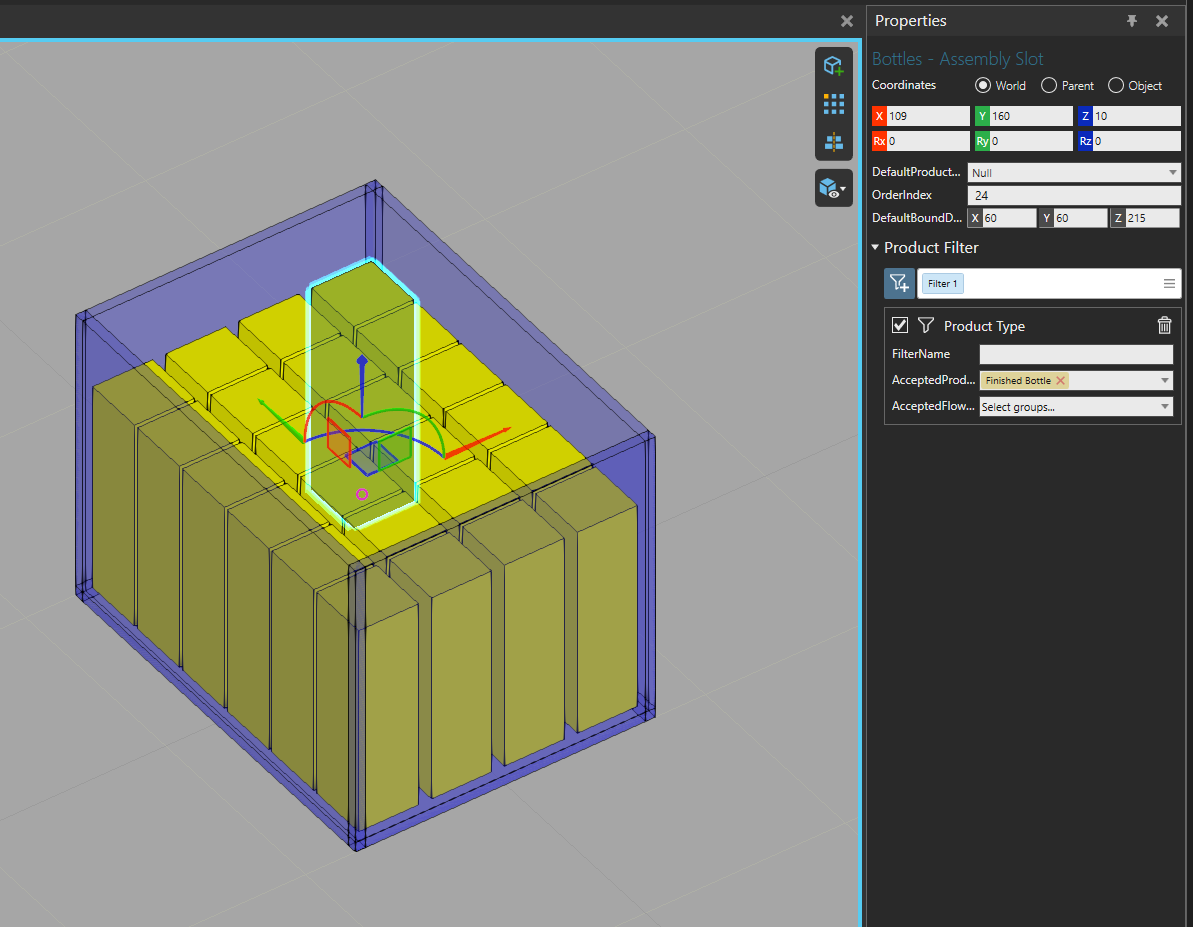Click the FilterName text field
The height and width of the screenshot is (927, 1193).
pyautogui.click(x=1075, y=354)
